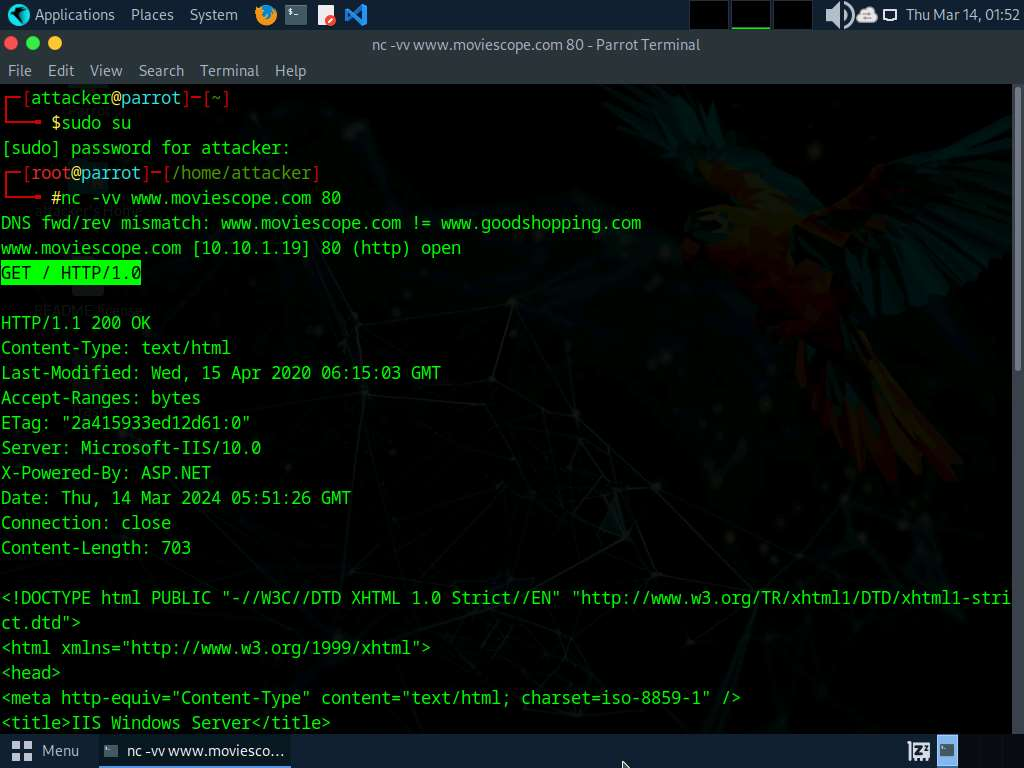Click the date and time clock
The height and width of the screenshot is (768, 1024).
[961, 15]
